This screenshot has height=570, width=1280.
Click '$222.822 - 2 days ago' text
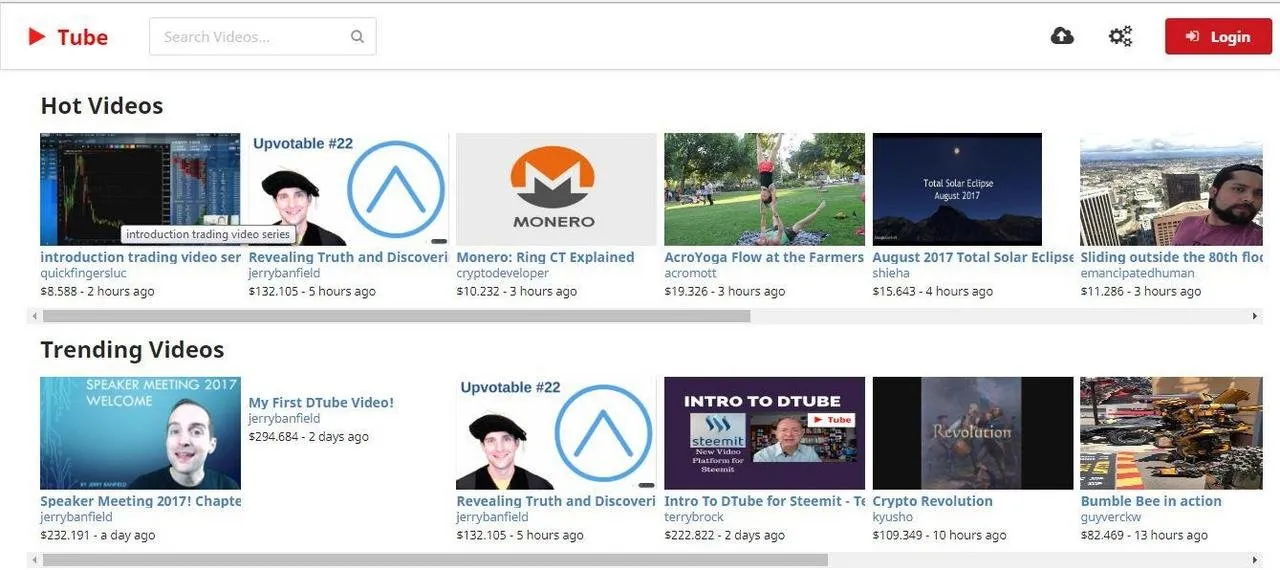724,535
